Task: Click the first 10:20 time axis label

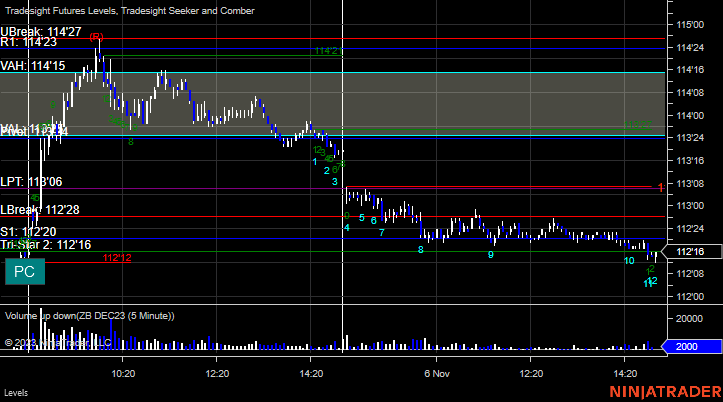Action: click(x=123, y=373)
